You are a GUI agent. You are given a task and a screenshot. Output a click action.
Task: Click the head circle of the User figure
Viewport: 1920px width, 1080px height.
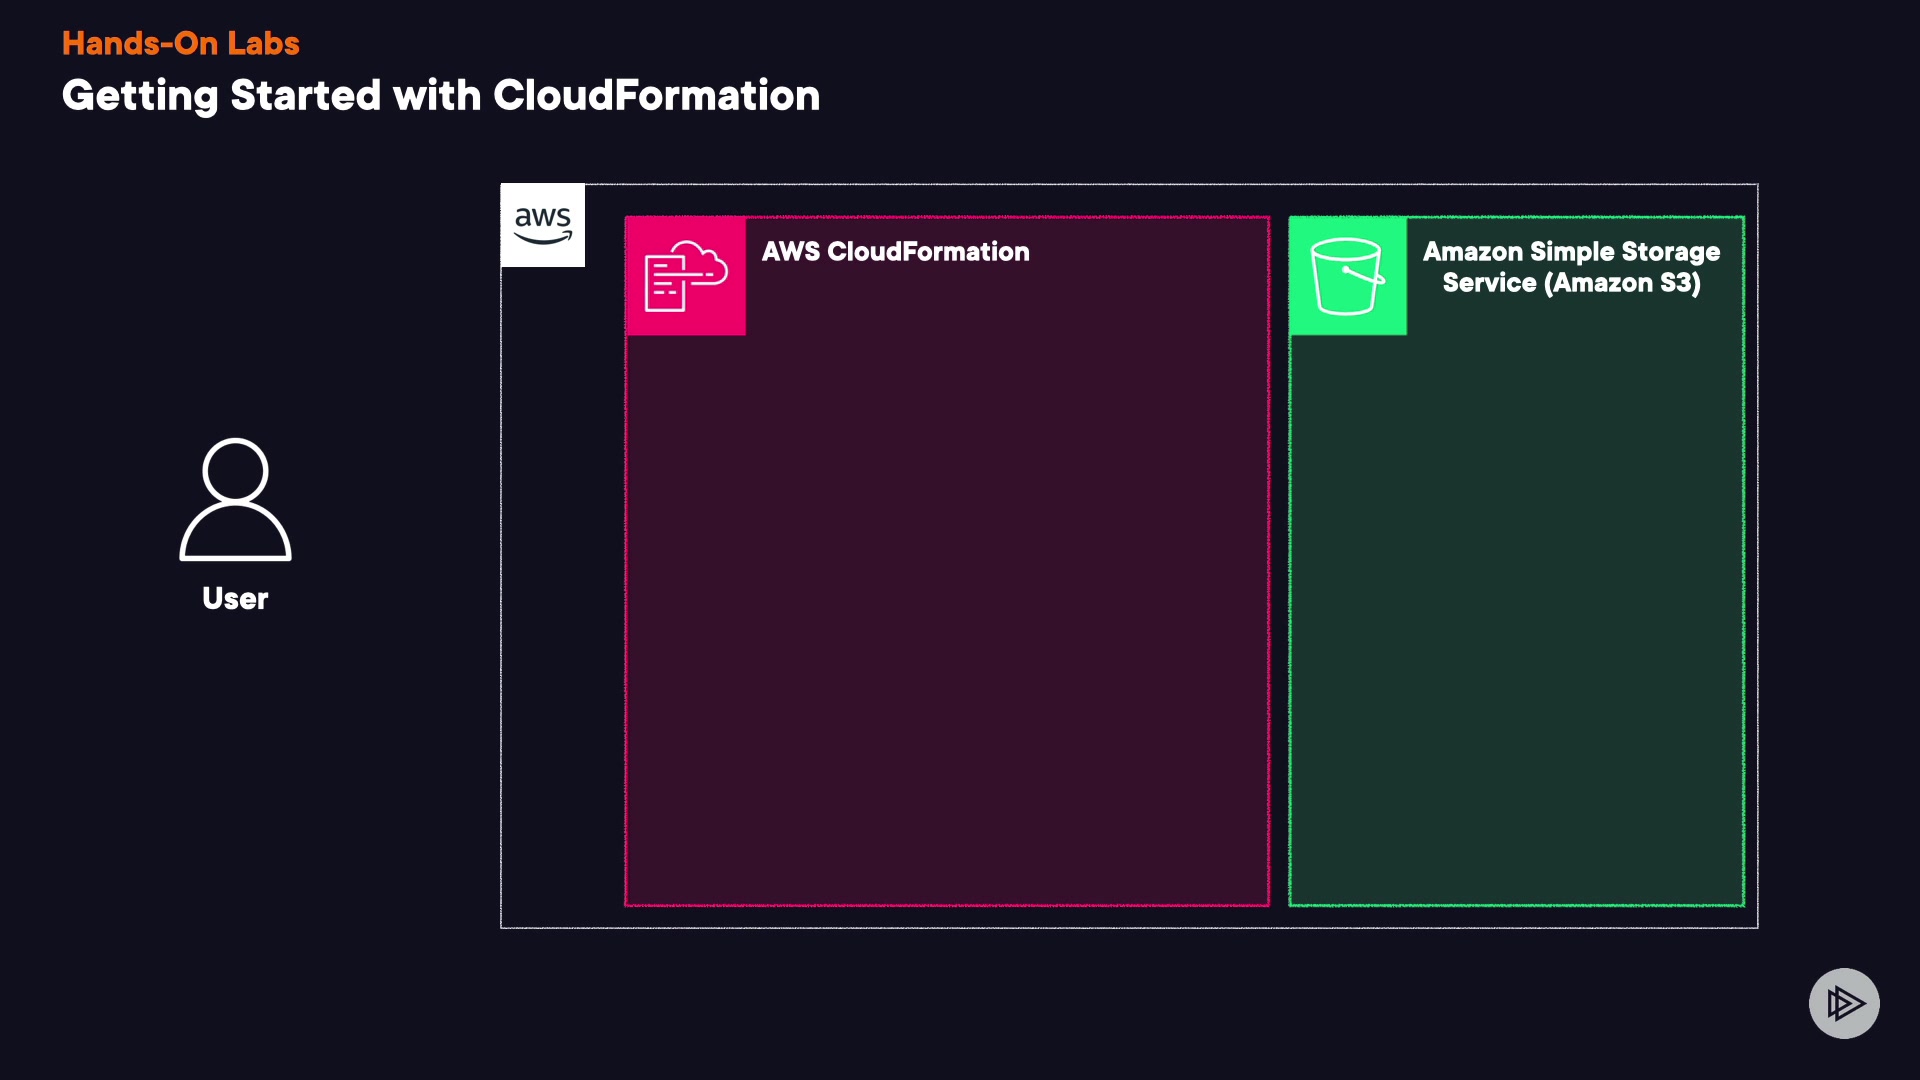(x=235, y=470)
